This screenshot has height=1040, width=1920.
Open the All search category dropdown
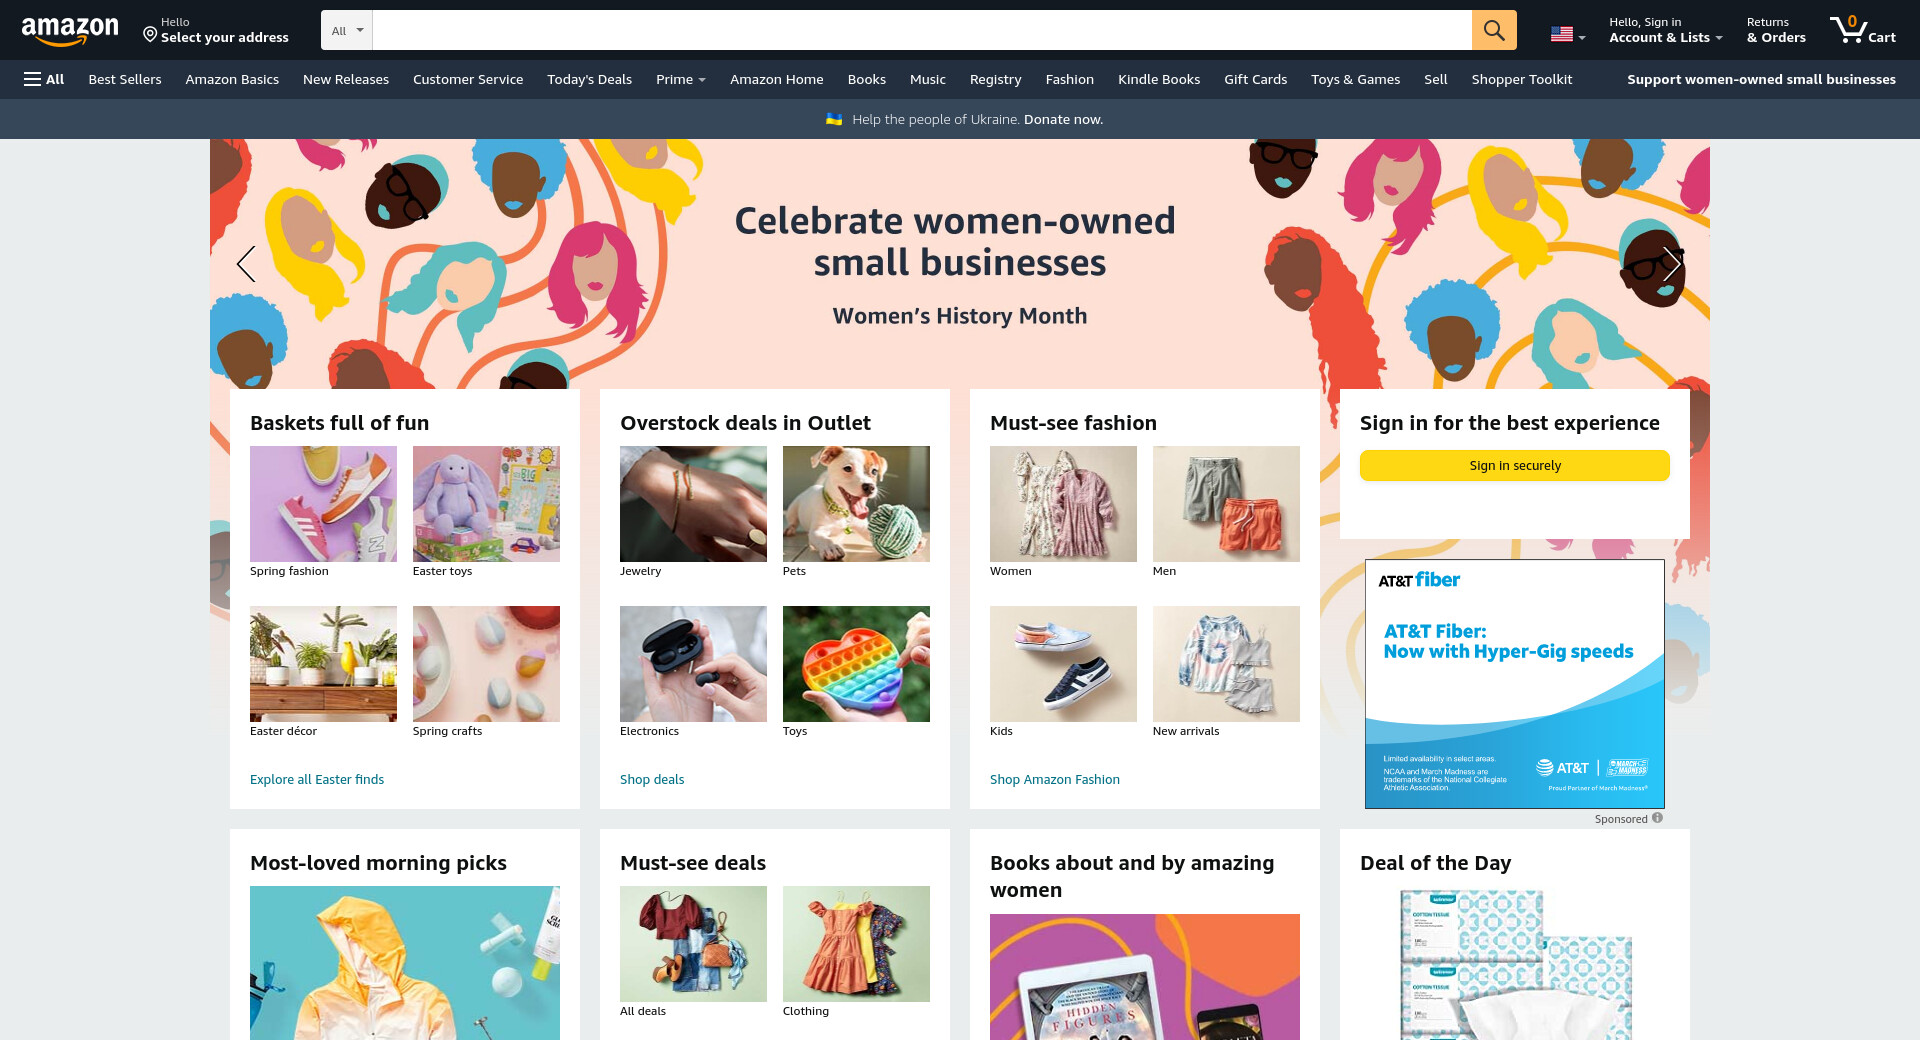coord(347,30)
